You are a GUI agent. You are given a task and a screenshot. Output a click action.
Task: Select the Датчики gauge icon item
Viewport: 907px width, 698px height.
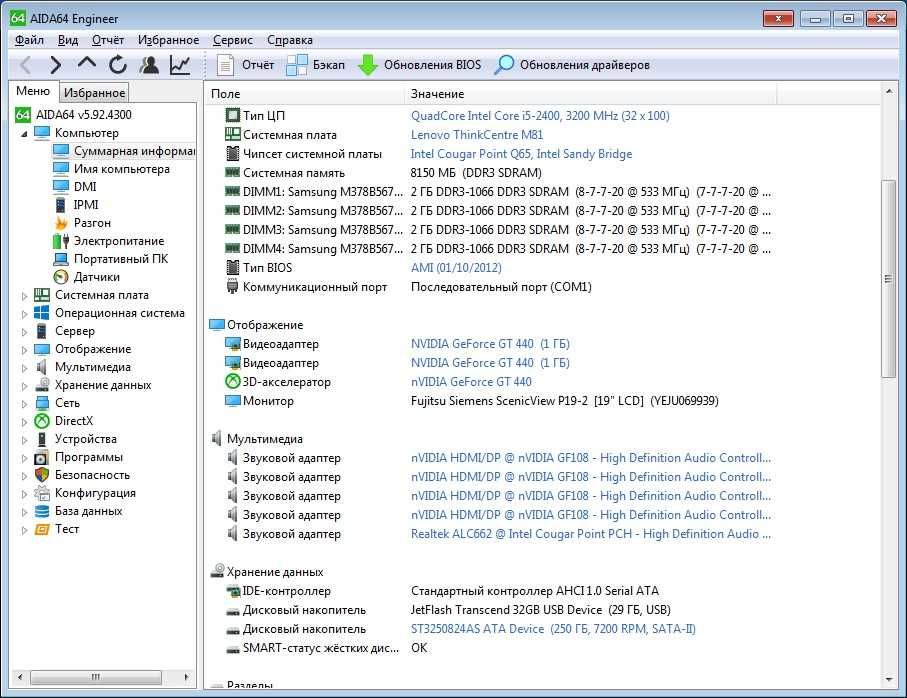[x=61, y=277]
